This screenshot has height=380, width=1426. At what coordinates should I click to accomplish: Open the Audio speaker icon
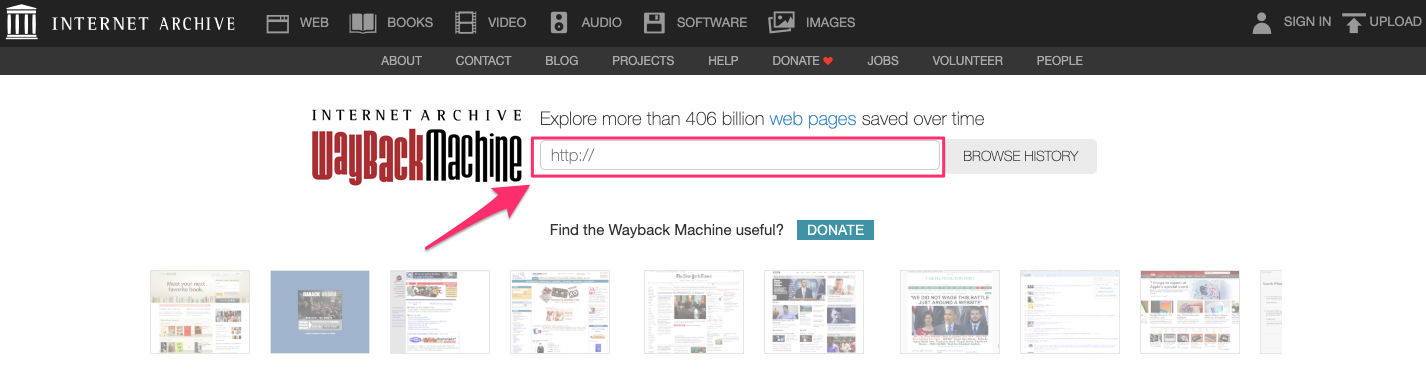tap(559, 22)
